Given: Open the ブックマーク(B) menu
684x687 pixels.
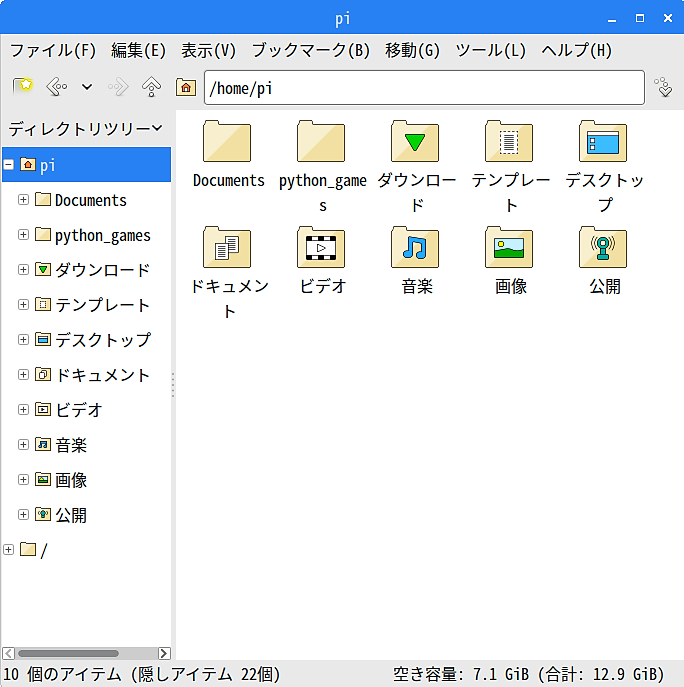Looking at the screenshot, I should coord(311,50).
